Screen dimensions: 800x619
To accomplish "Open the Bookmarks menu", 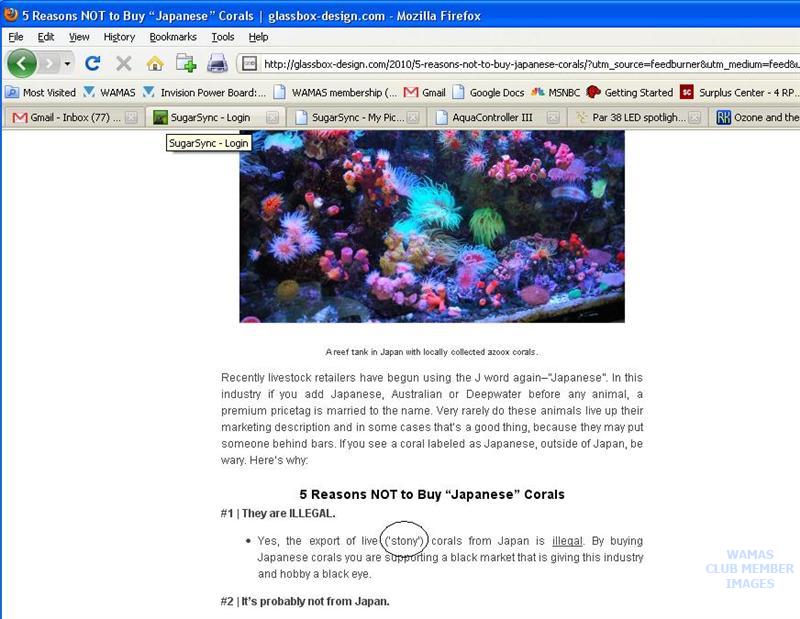I will 173,37.
